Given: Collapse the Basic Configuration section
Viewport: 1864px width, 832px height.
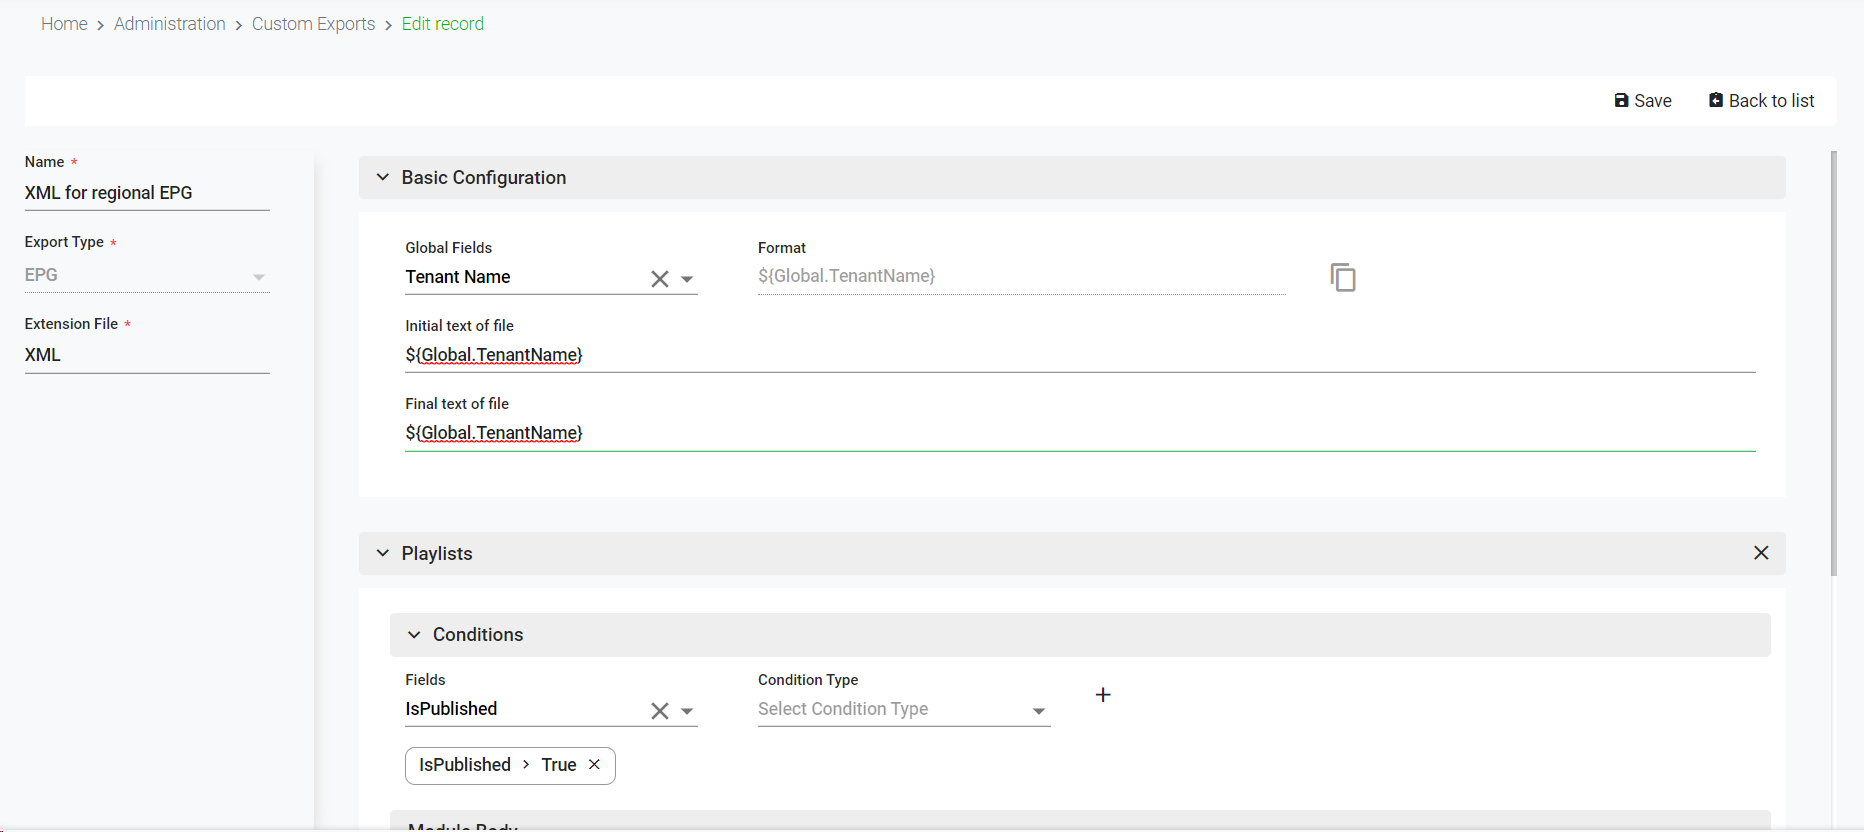Looking at the screenshot, I should (383, 177).
